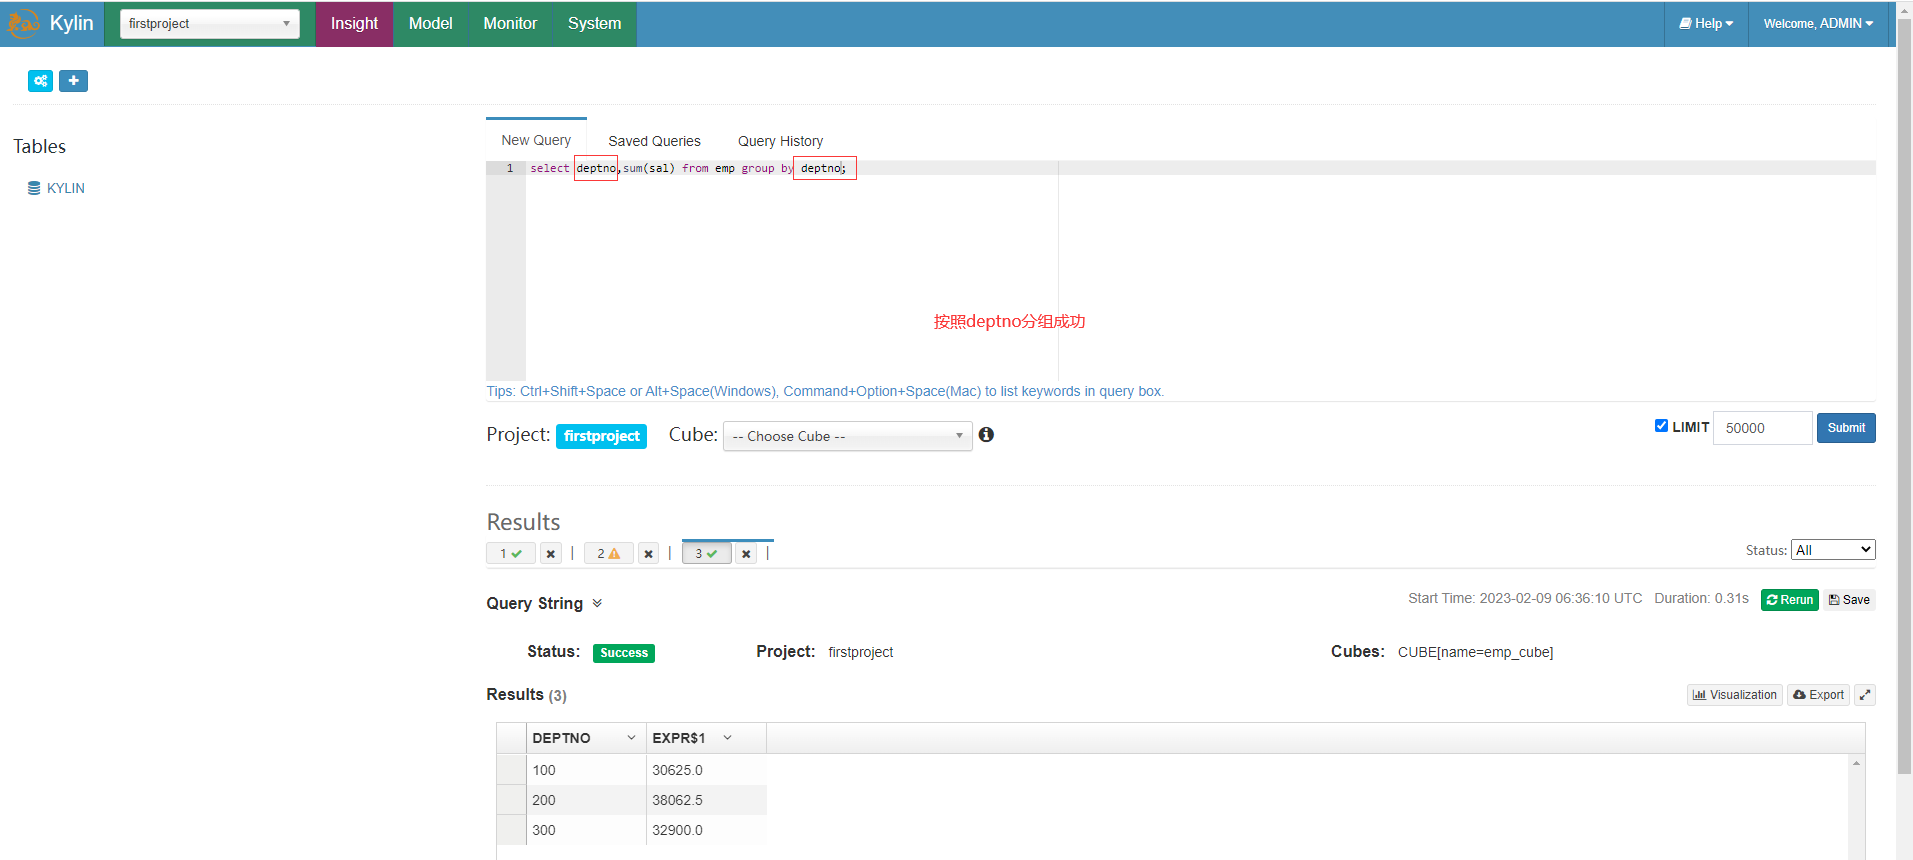
Task: Click the KYLIN database tree item
Action: [66, 188]
